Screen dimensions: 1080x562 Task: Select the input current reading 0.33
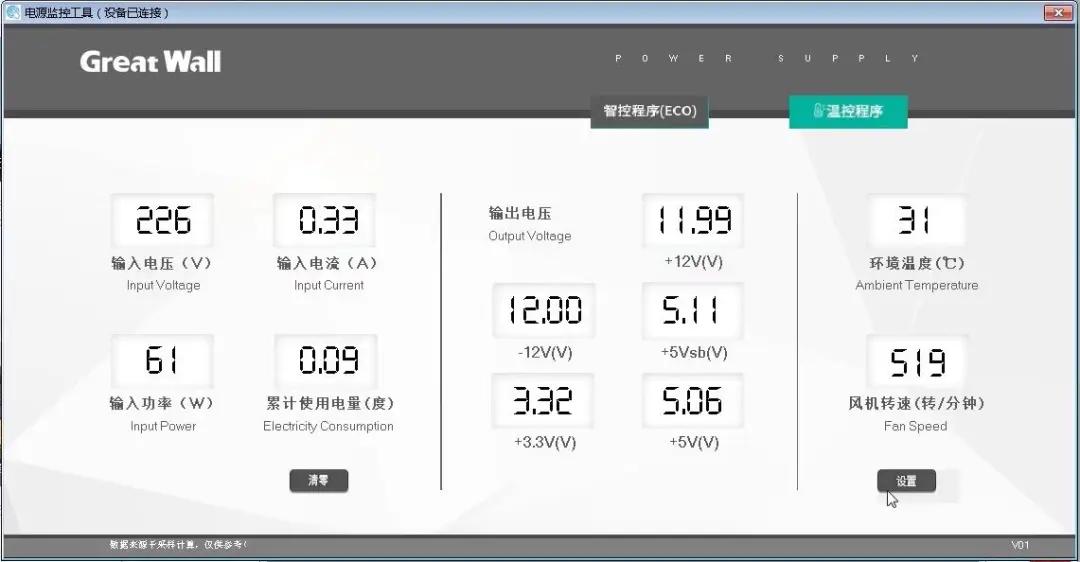325,220
